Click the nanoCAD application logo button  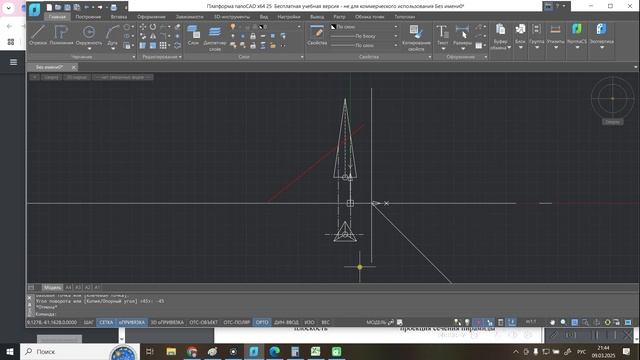tap(35, 9)
